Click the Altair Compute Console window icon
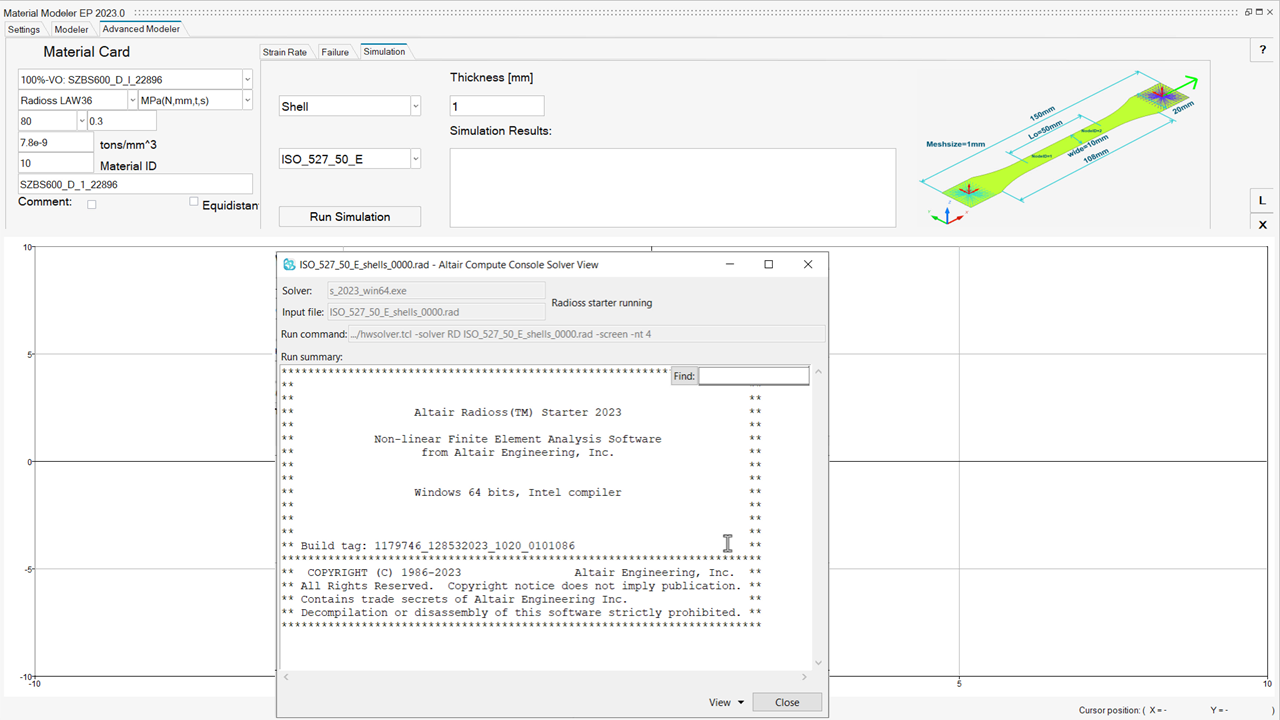The height and width of the screenshot is (720, 1280). [x=289, y=265]
